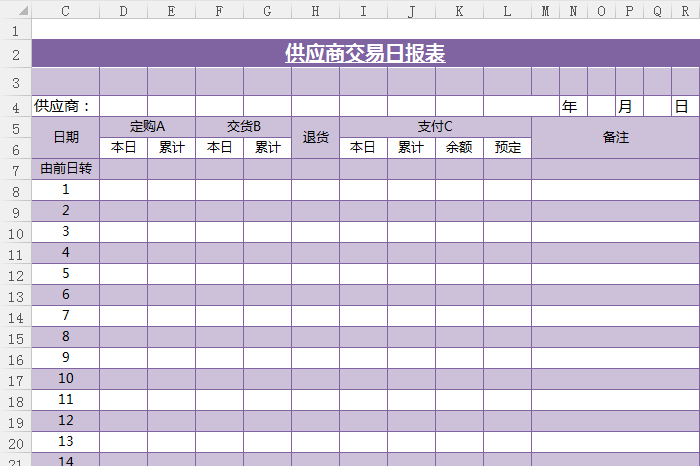Select column D header
This screenshot has height=466, width=700.
(123, 11)
